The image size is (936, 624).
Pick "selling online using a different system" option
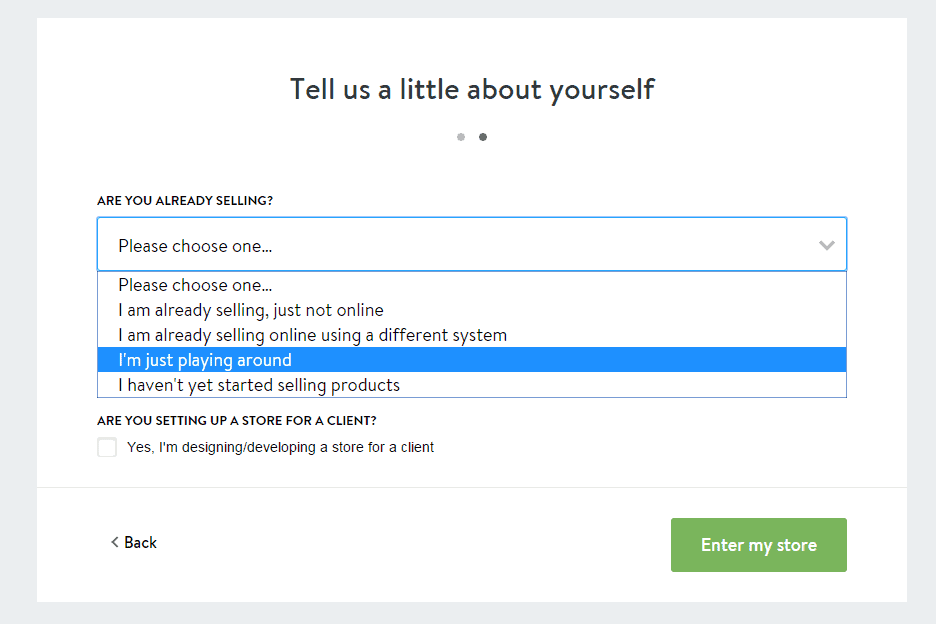point(312,335)
